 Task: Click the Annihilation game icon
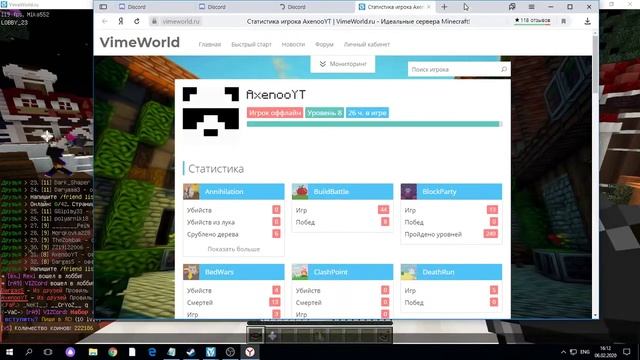click(191, 191)
